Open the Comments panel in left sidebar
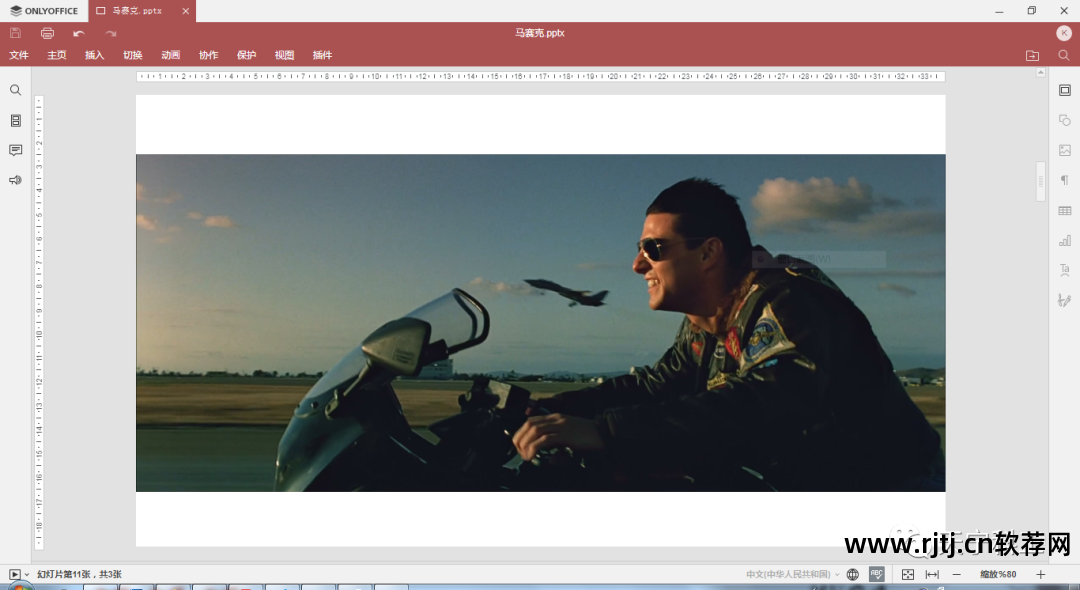The image size is (1080, 590). click(15, 150)
